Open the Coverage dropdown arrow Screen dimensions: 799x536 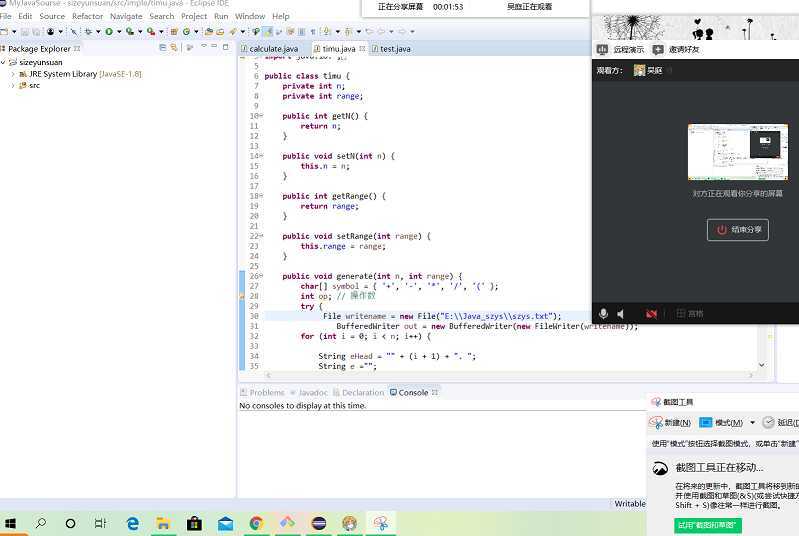(x=140, y=32)
